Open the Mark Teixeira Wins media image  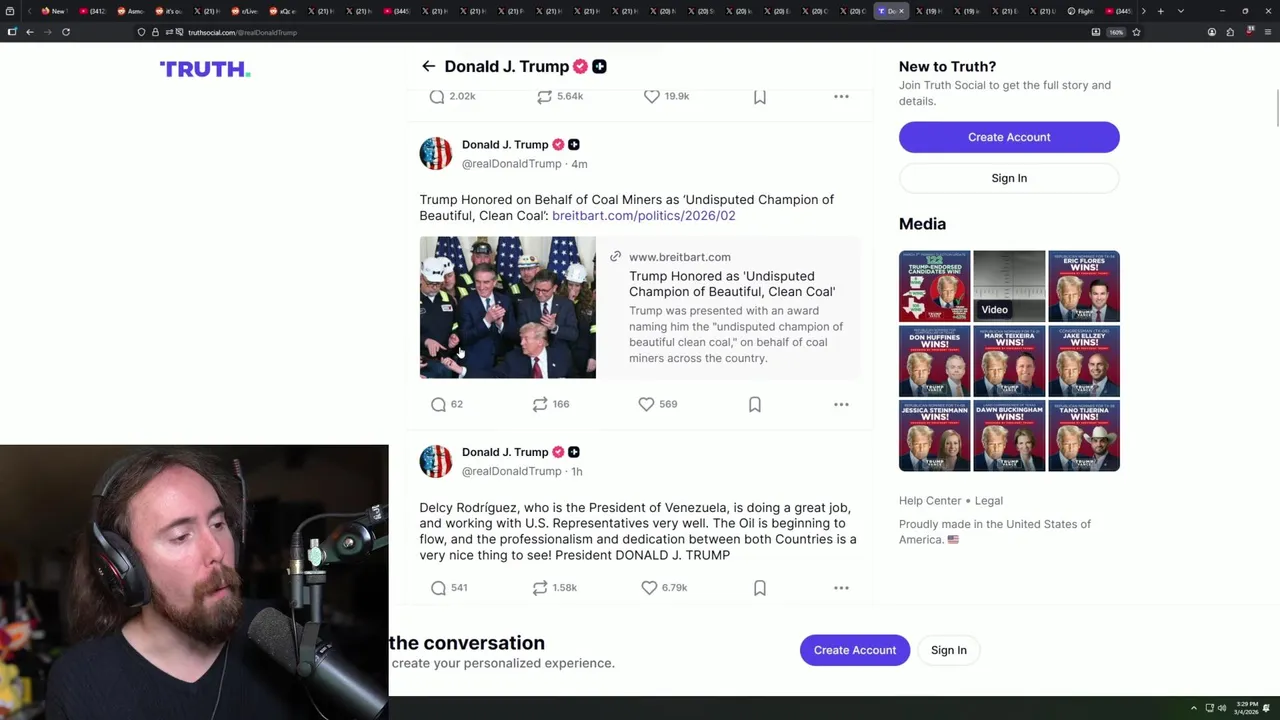tap(1009, 361)
